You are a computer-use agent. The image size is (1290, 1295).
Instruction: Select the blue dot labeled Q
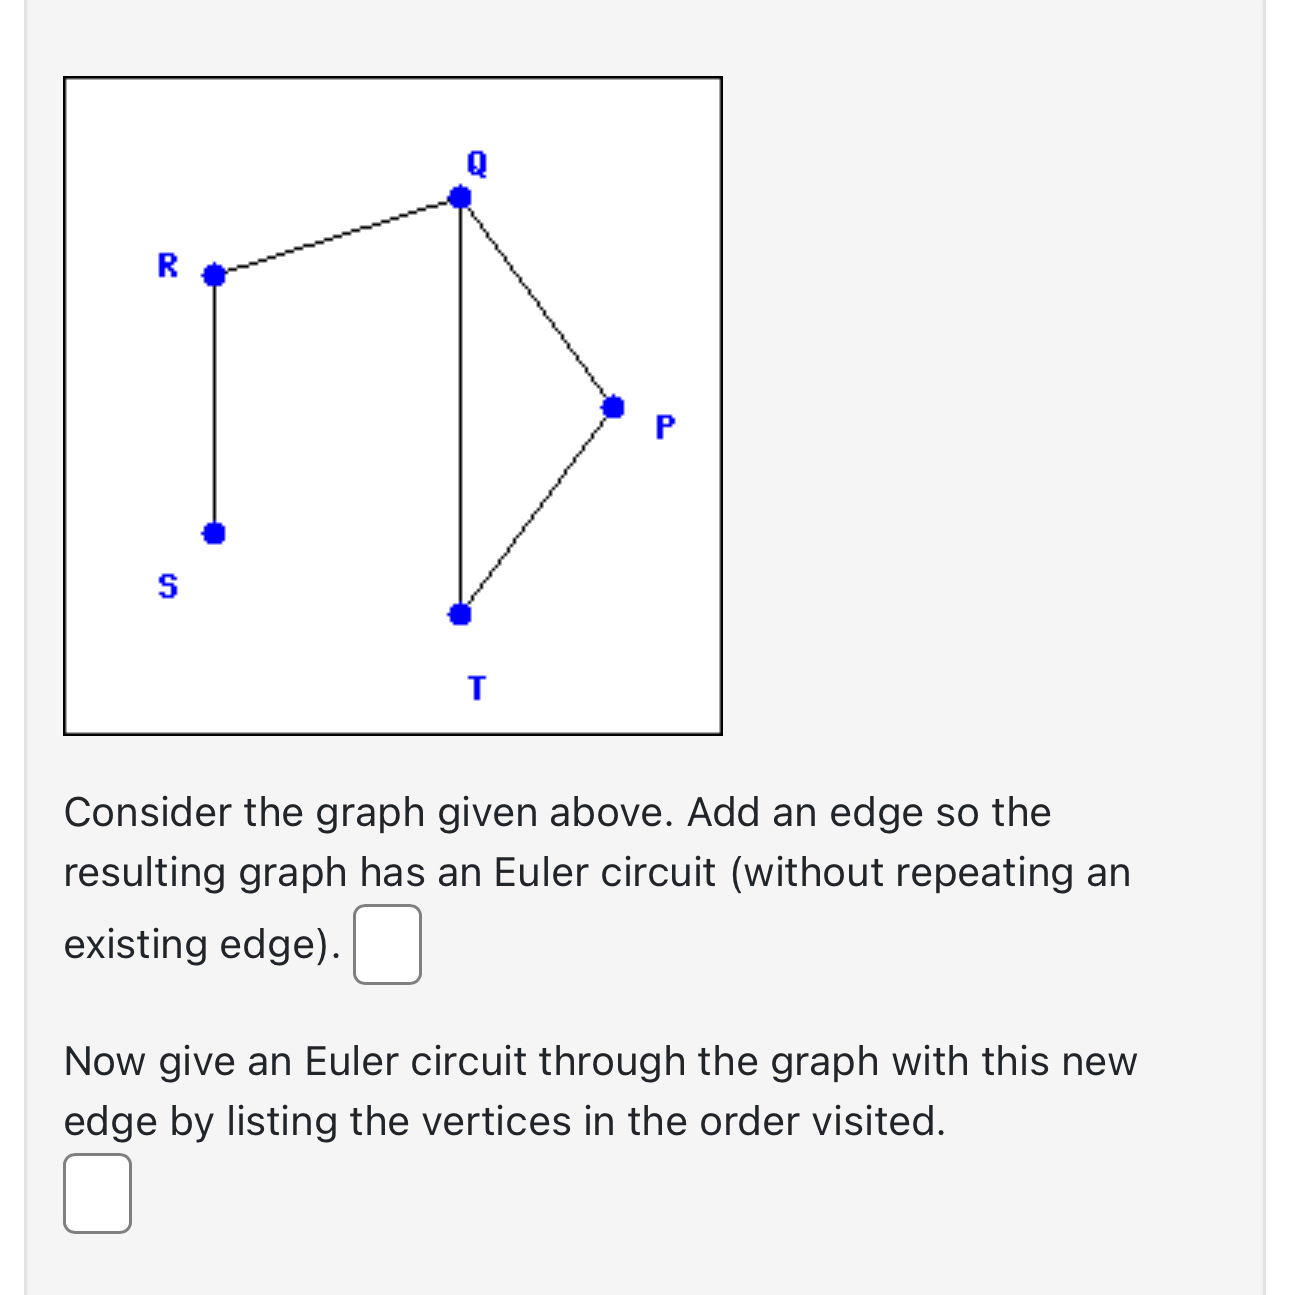point(460,196)
